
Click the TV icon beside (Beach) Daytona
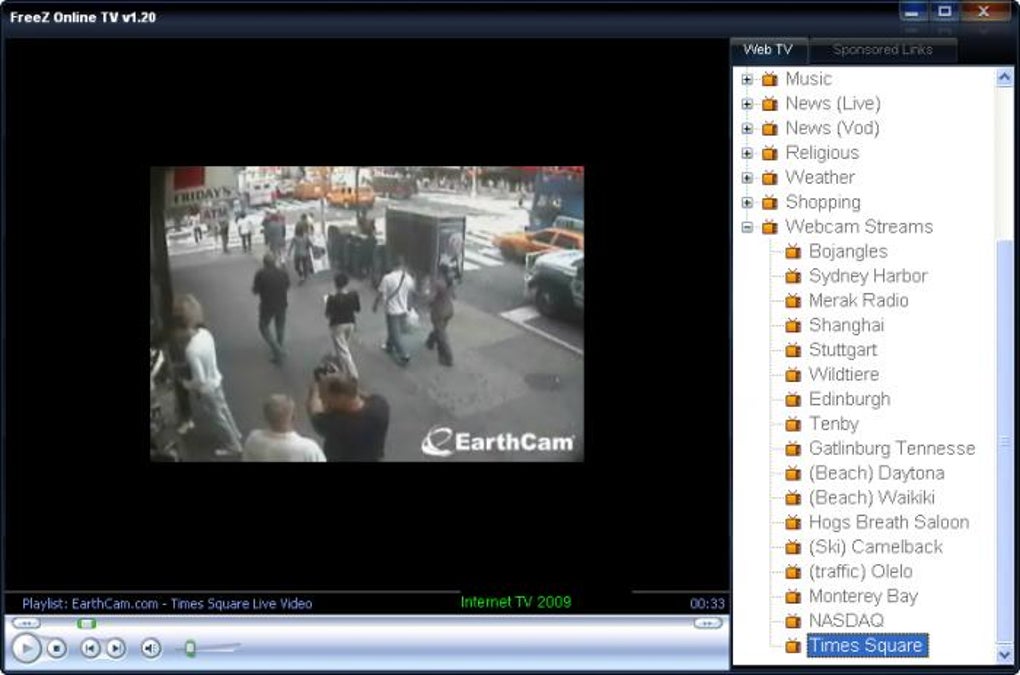[x=793, y=474]
